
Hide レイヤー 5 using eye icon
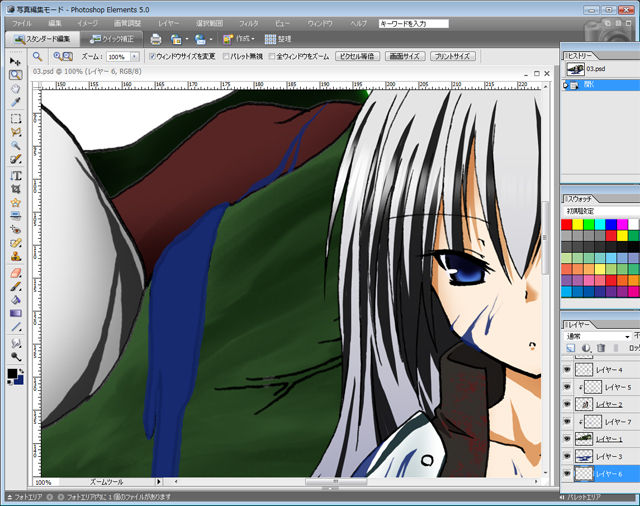coord(567,387)
